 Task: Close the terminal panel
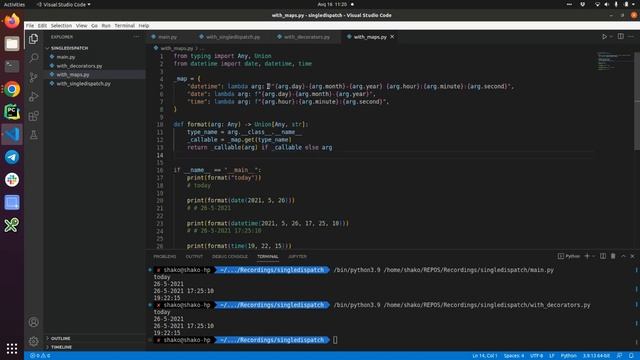(x=632, y=256)
